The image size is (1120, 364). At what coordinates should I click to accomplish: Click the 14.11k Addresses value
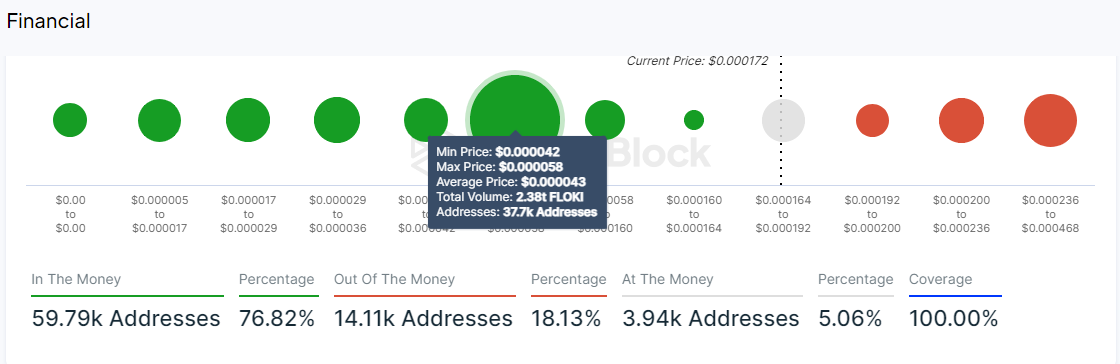pyautogui.click(x=424, y=318)
